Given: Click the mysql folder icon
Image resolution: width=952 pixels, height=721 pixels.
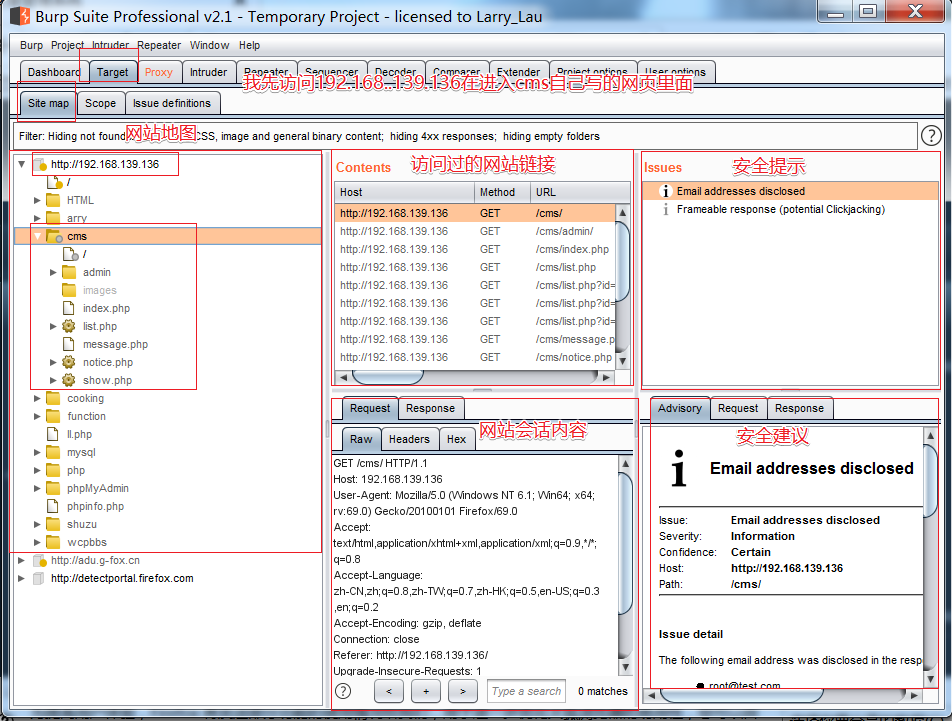Looking at the screenshot, I should (x=53, y=452).
